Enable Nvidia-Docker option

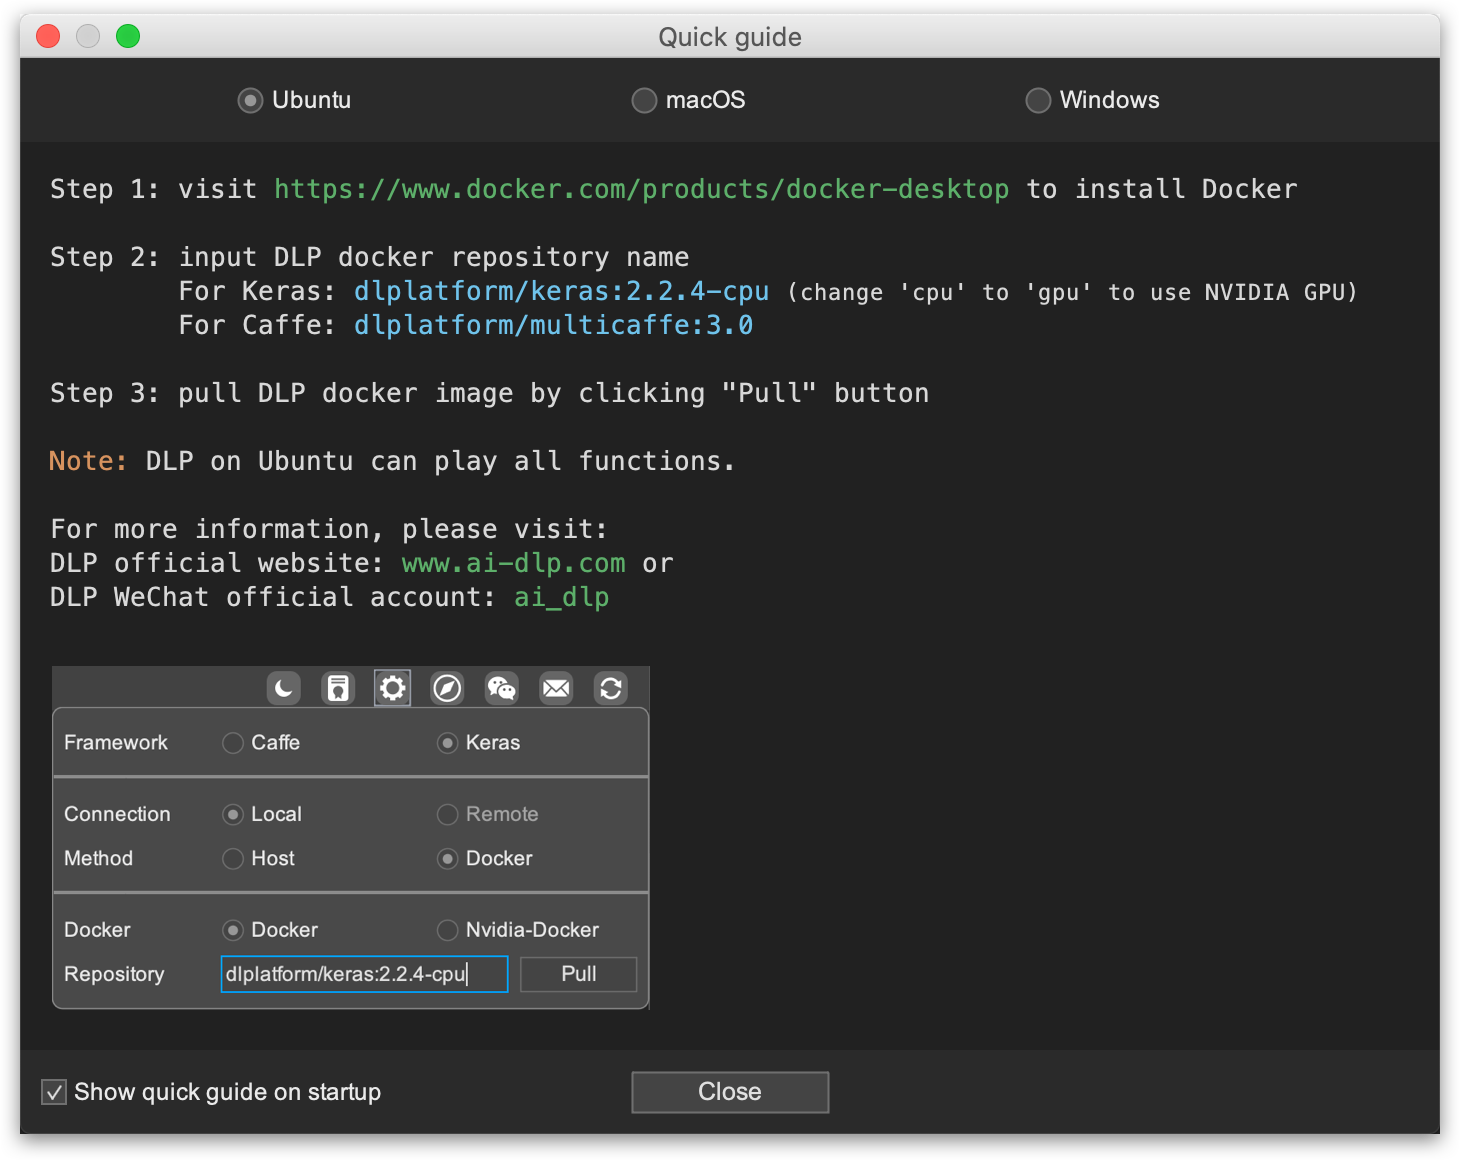pos(447,930)
